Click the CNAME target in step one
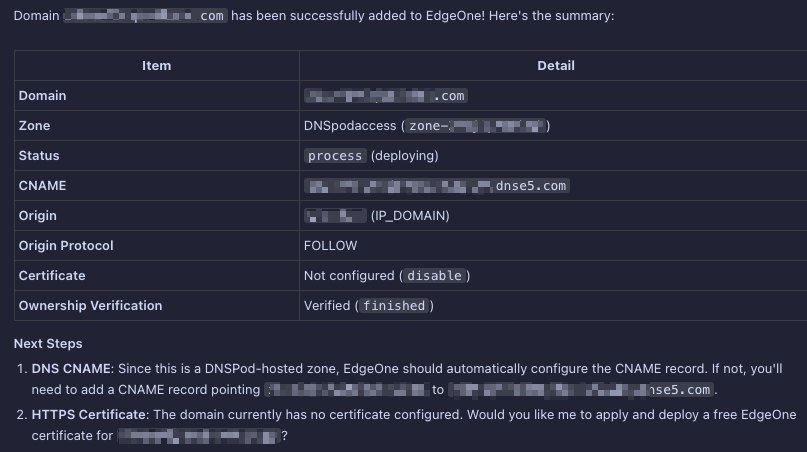The width and height of the screenshot is (807, 452). pyautogui.click(x=581, y=390)
